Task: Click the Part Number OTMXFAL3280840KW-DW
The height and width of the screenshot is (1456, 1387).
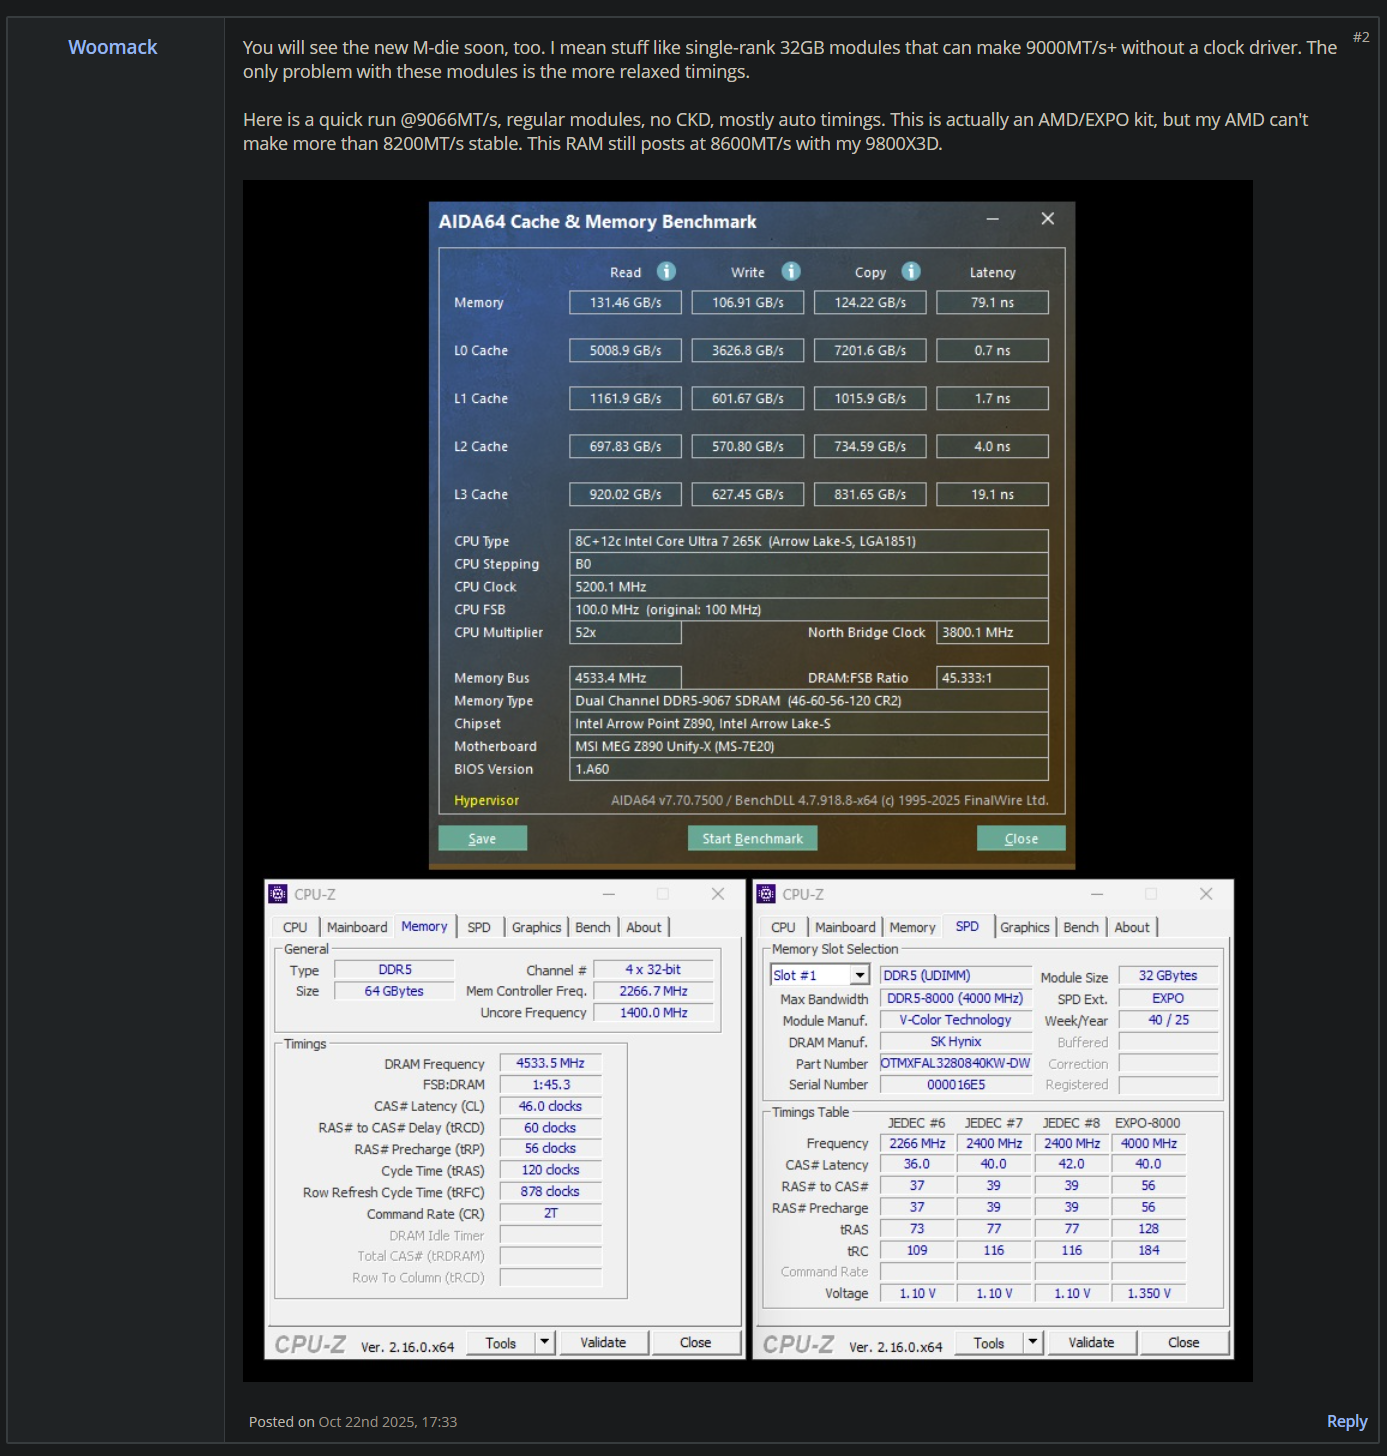Action: 955,1063
